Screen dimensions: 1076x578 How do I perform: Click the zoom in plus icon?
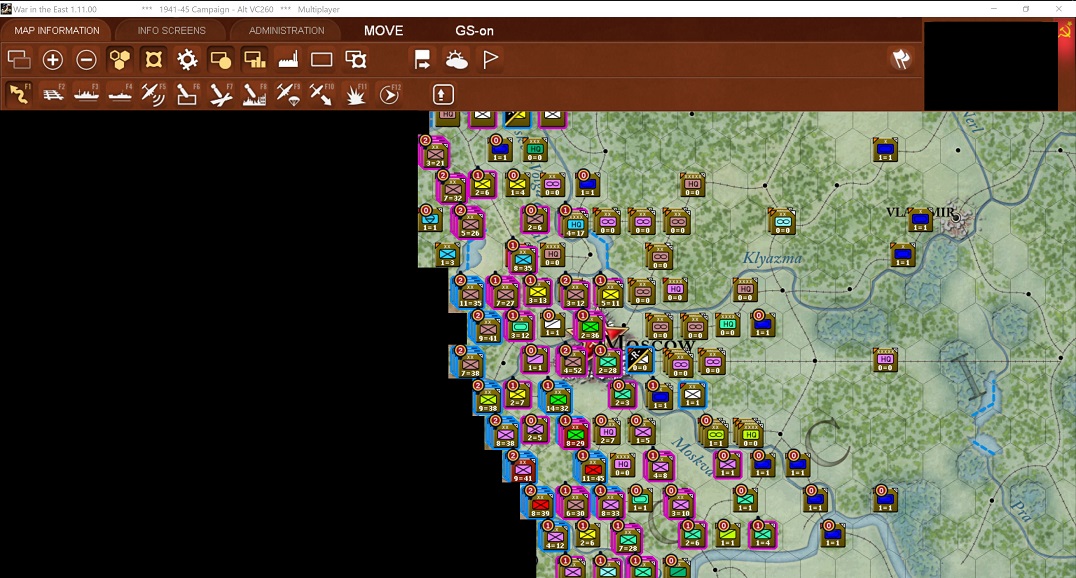pyautogui.click(x=53, y=60)
